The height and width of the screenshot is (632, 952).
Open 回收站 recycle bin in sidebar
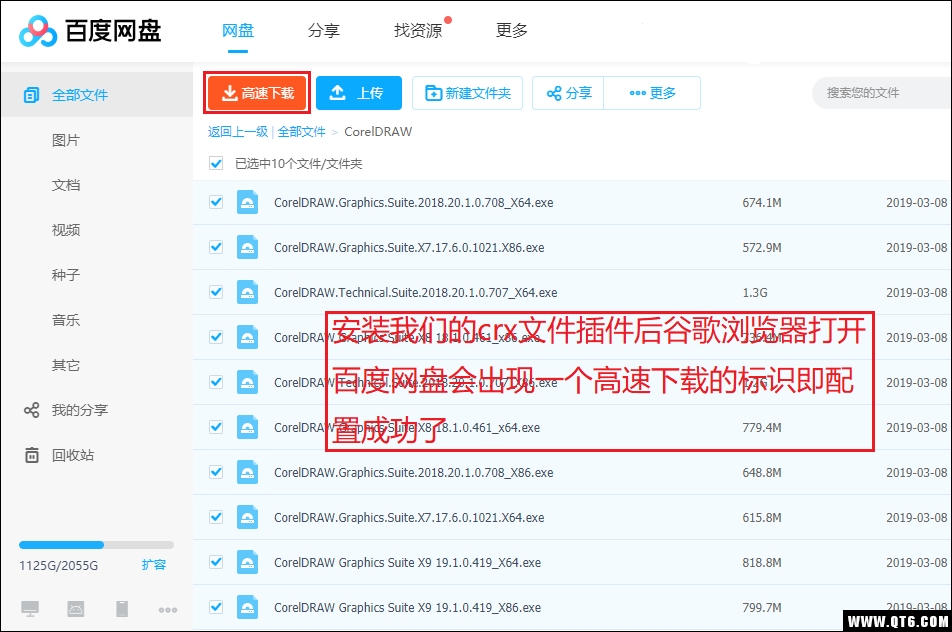pos(73,455)
